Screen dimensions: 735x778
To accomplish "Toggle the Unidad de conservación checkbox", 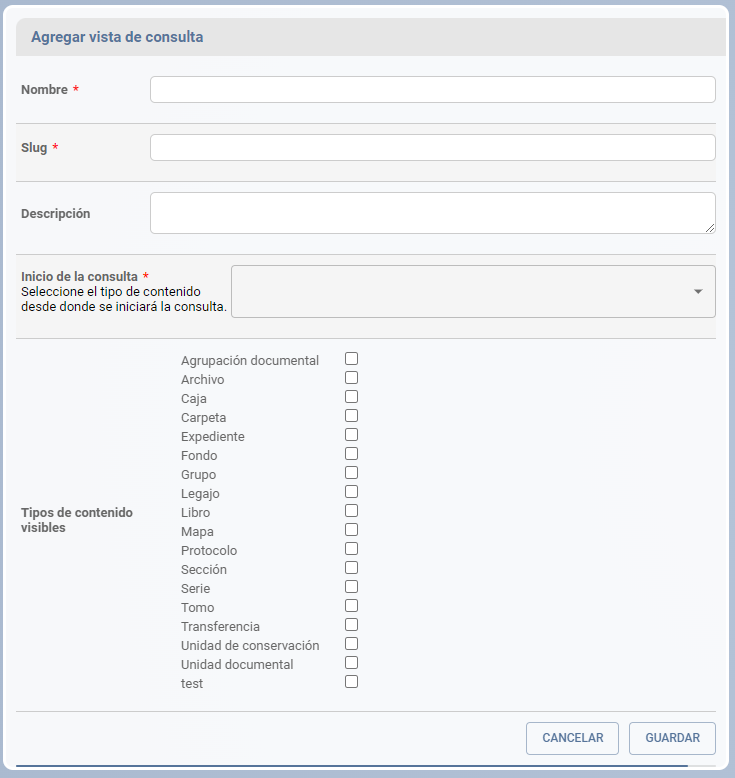I will [351, 644].
